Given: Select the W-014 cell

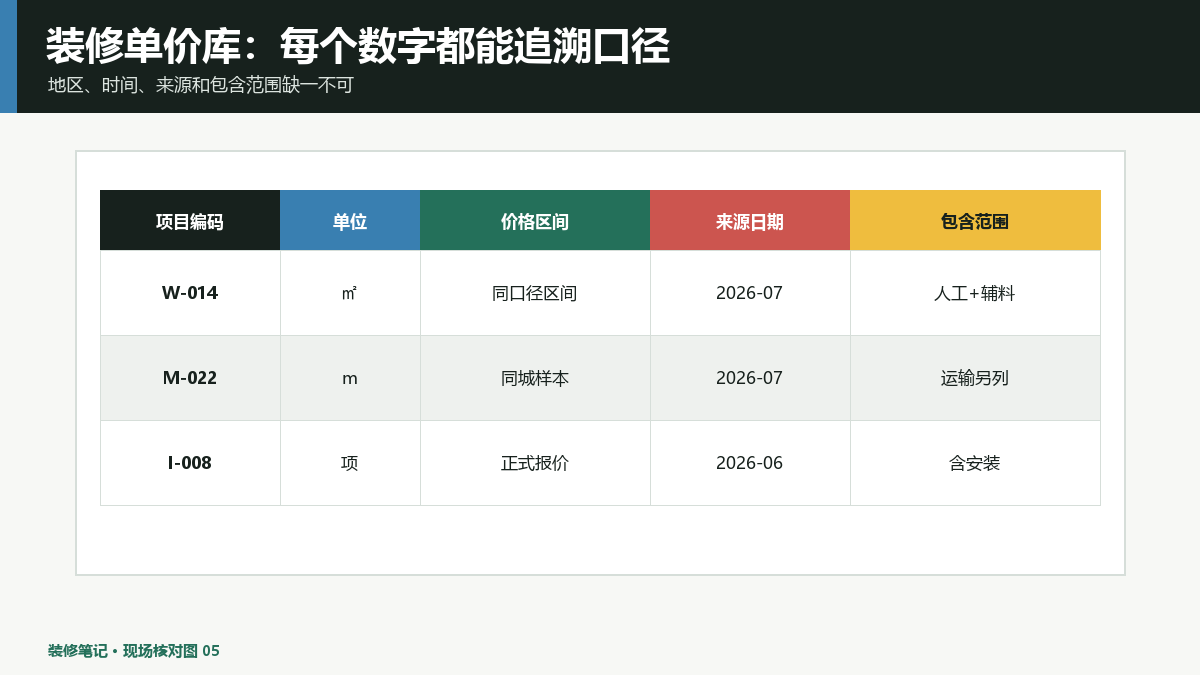Looking at the screenshot, I should (x=190, y=293).
